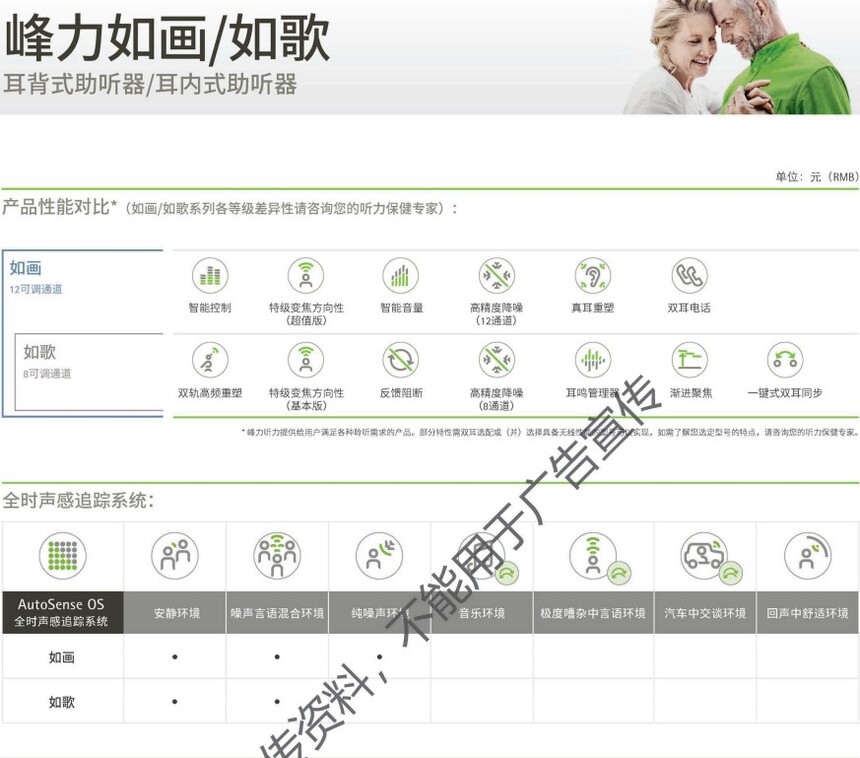This screenshot has width=860, height=758.
Task: Click the 极度嘈杂中言语环境 column header
Action: pos(593,612)
